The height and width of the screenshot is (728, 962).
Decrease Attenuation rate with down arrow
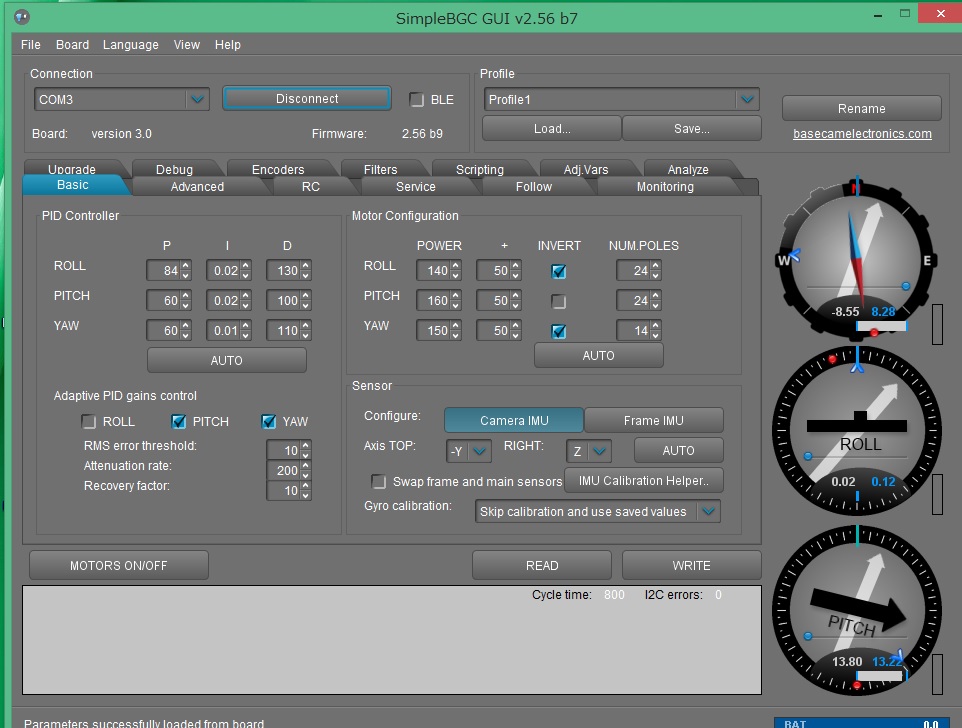click(x=305, y=475)
